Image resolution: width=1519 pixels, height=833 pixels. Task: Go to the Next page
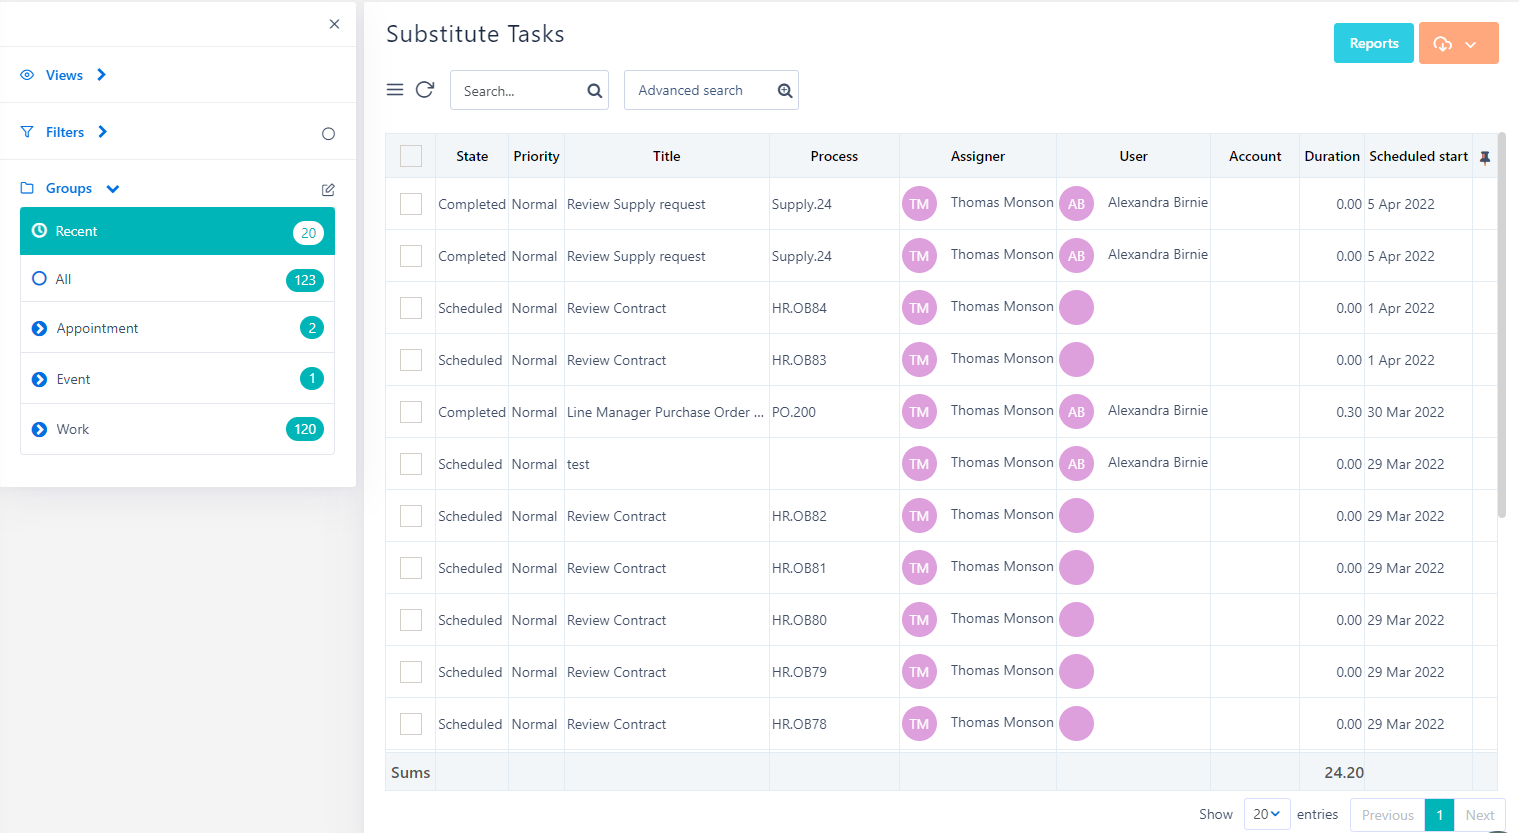[1479, 815]
